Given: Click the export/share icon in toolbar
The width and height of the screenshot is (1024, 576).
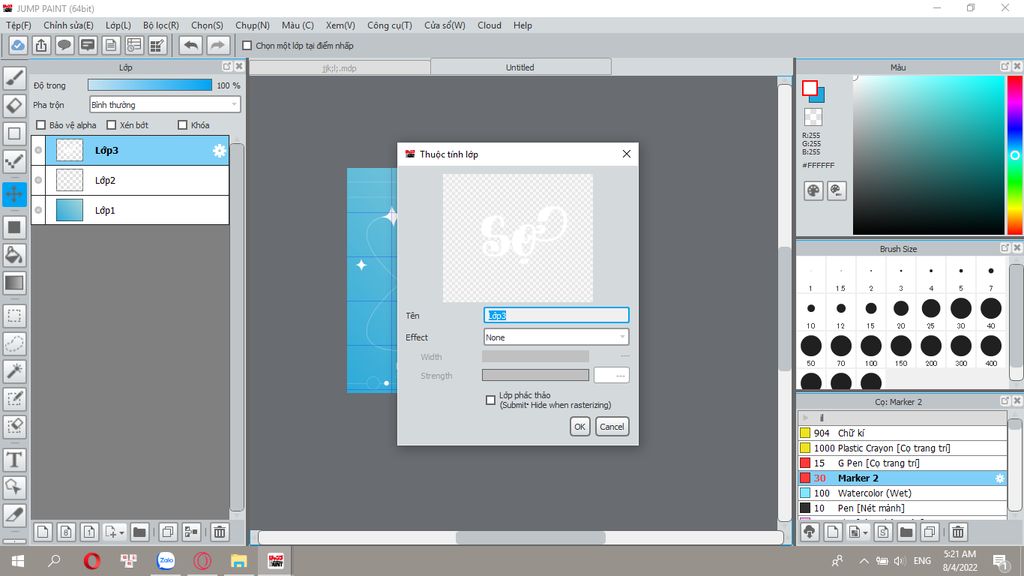Looking at the screenshot, I should pos(41,46).
